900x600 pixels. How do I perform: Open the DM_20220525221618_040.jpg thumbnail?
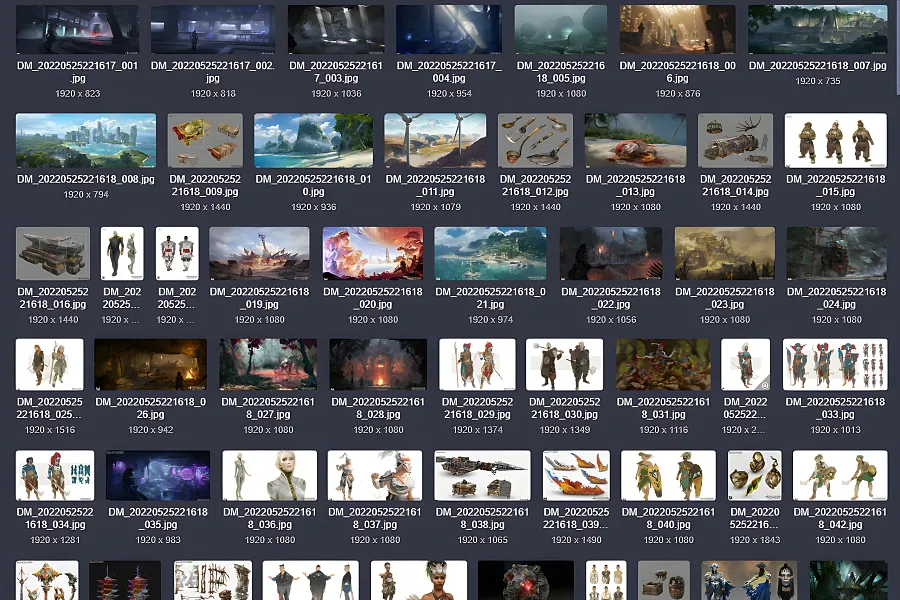point(669,475)
